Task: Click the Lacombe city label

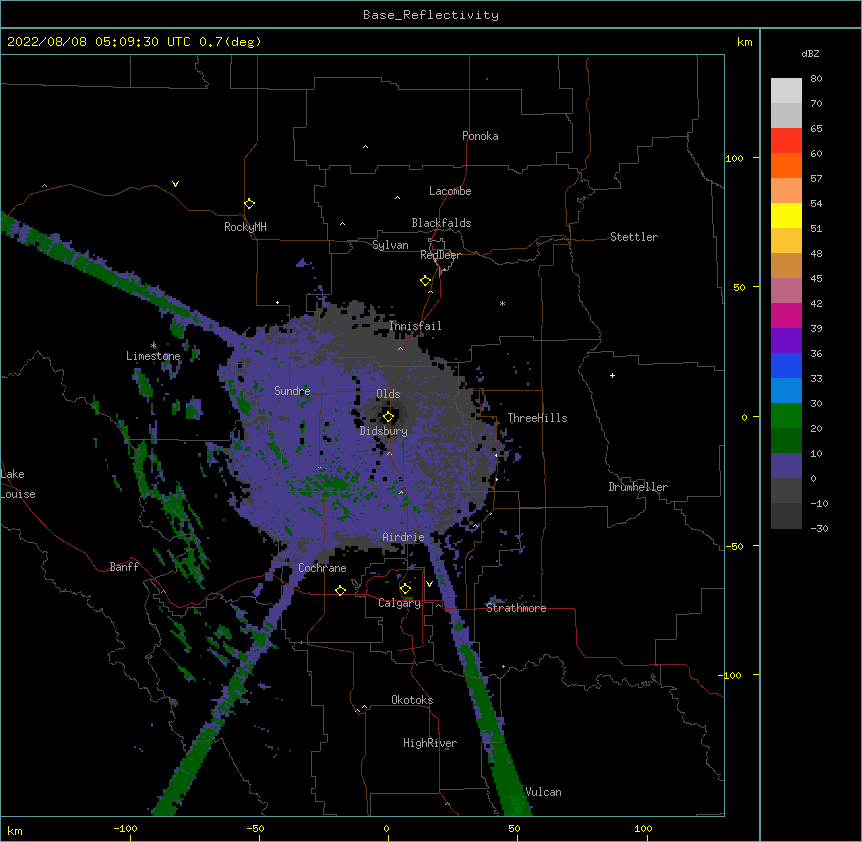Action: (450, 191)
